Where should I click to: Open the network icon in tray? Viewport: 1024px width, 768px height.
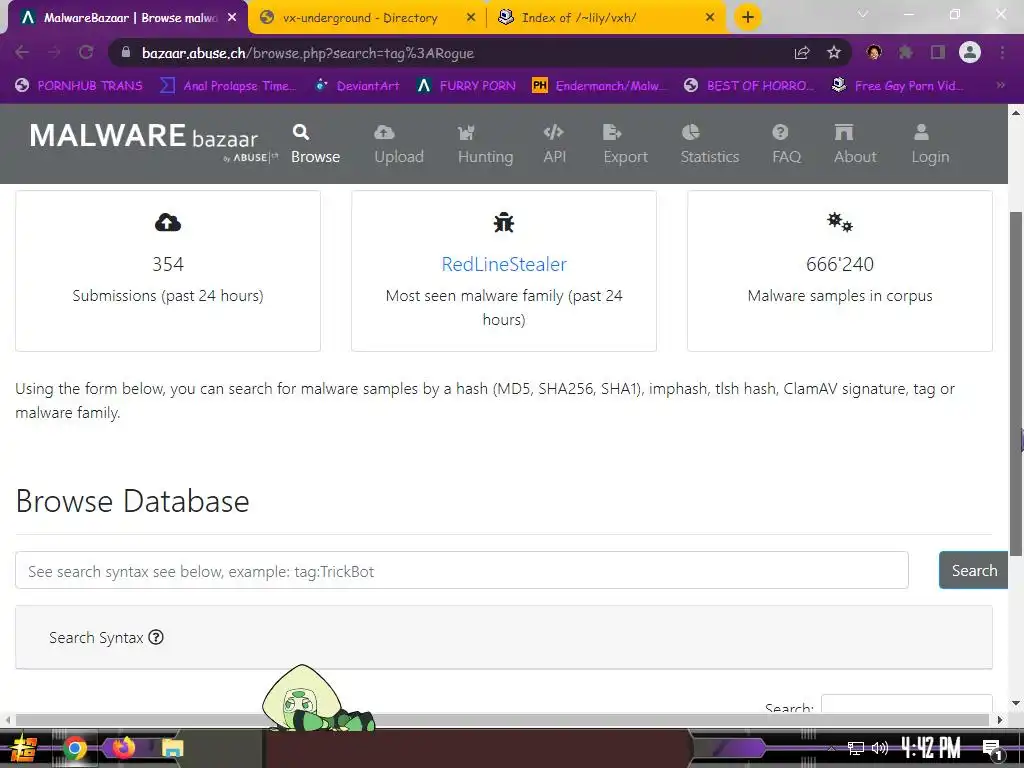tap(856, 748)
